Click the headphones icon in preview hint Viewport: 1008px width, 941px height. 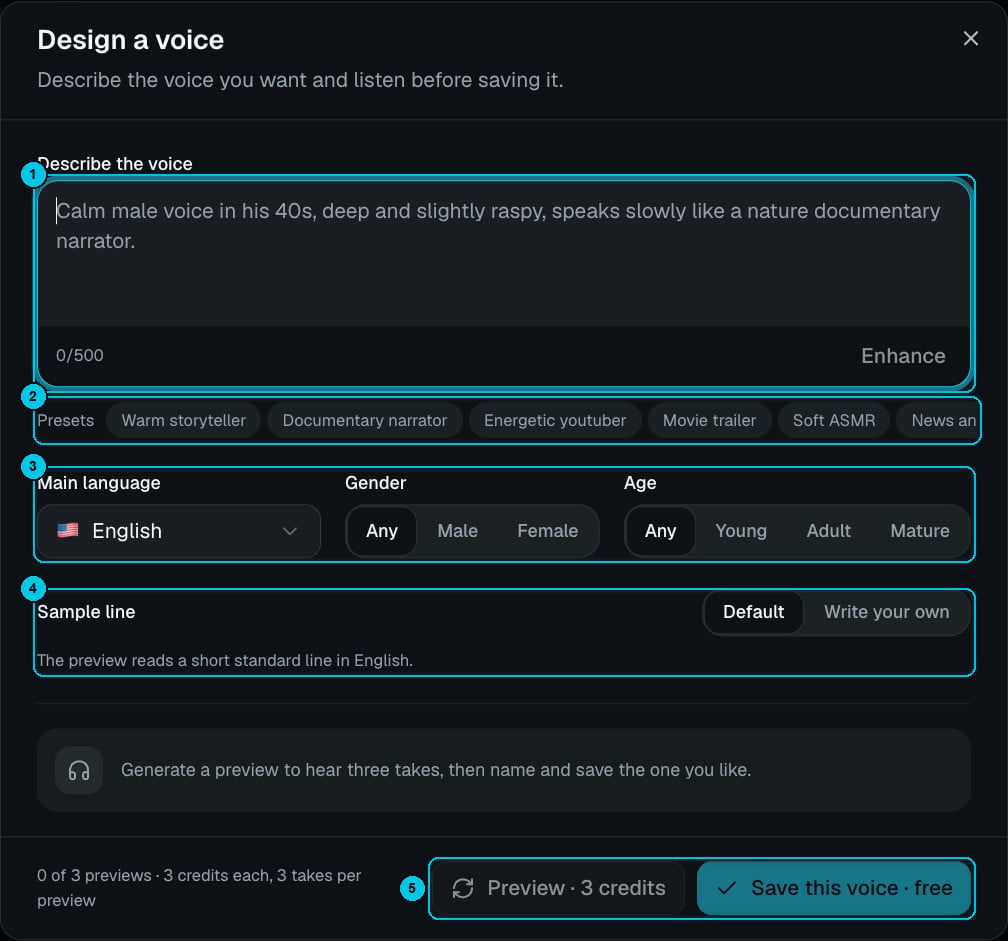[x=79, y=770]
